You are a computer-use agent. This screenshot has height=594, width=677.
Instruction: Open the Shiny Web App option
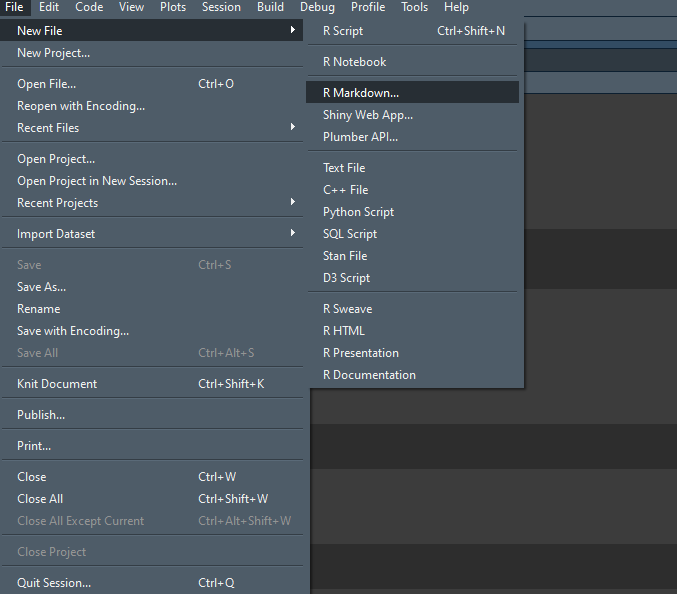click(367, 115)
